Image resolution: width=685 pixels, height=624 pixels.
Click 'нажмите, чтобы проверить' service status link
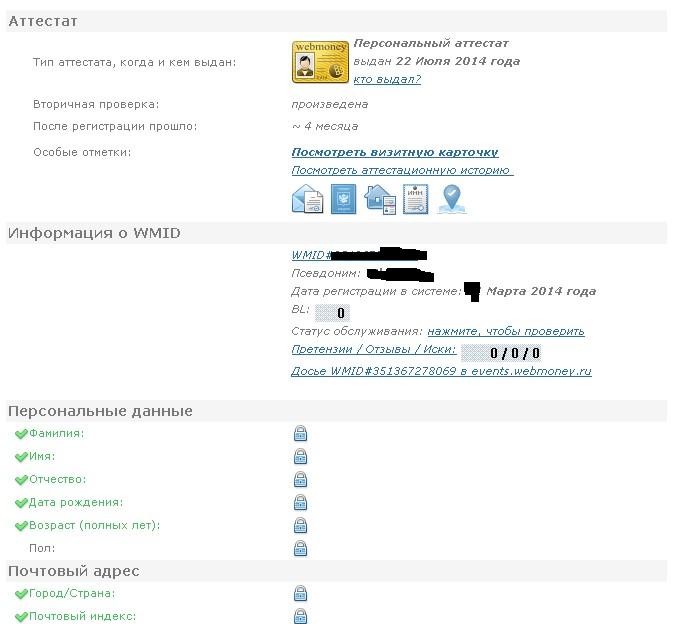point(506,331)
